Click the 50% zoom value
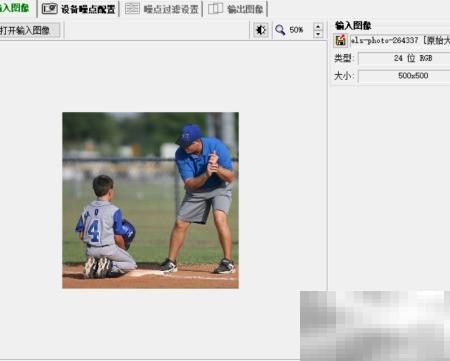Image resolution: width=450 pixels, height=361 pixels. pyautogui.click(x=296, y=30)
